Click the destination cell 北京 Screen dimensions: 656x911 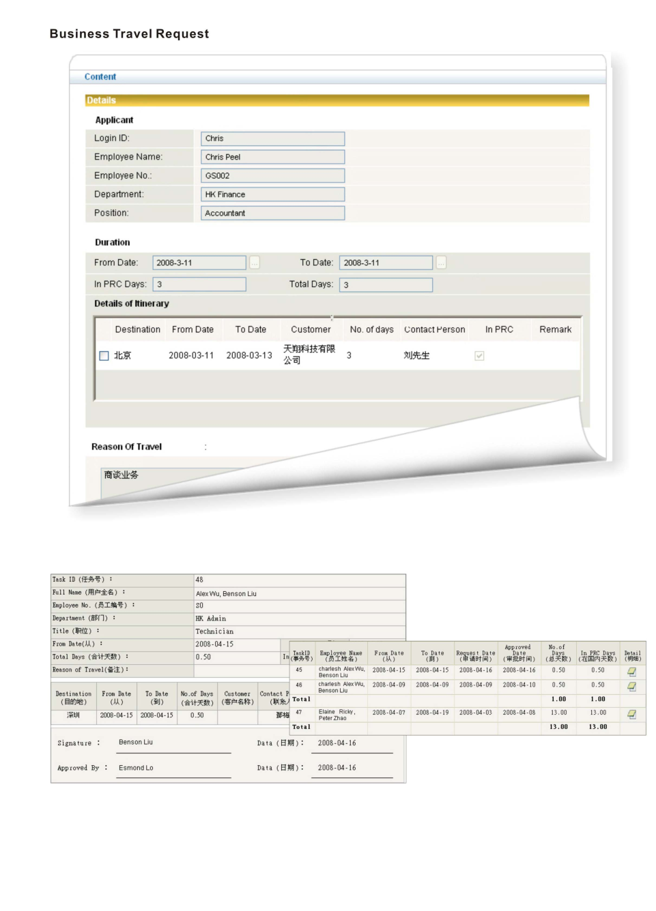123,356
